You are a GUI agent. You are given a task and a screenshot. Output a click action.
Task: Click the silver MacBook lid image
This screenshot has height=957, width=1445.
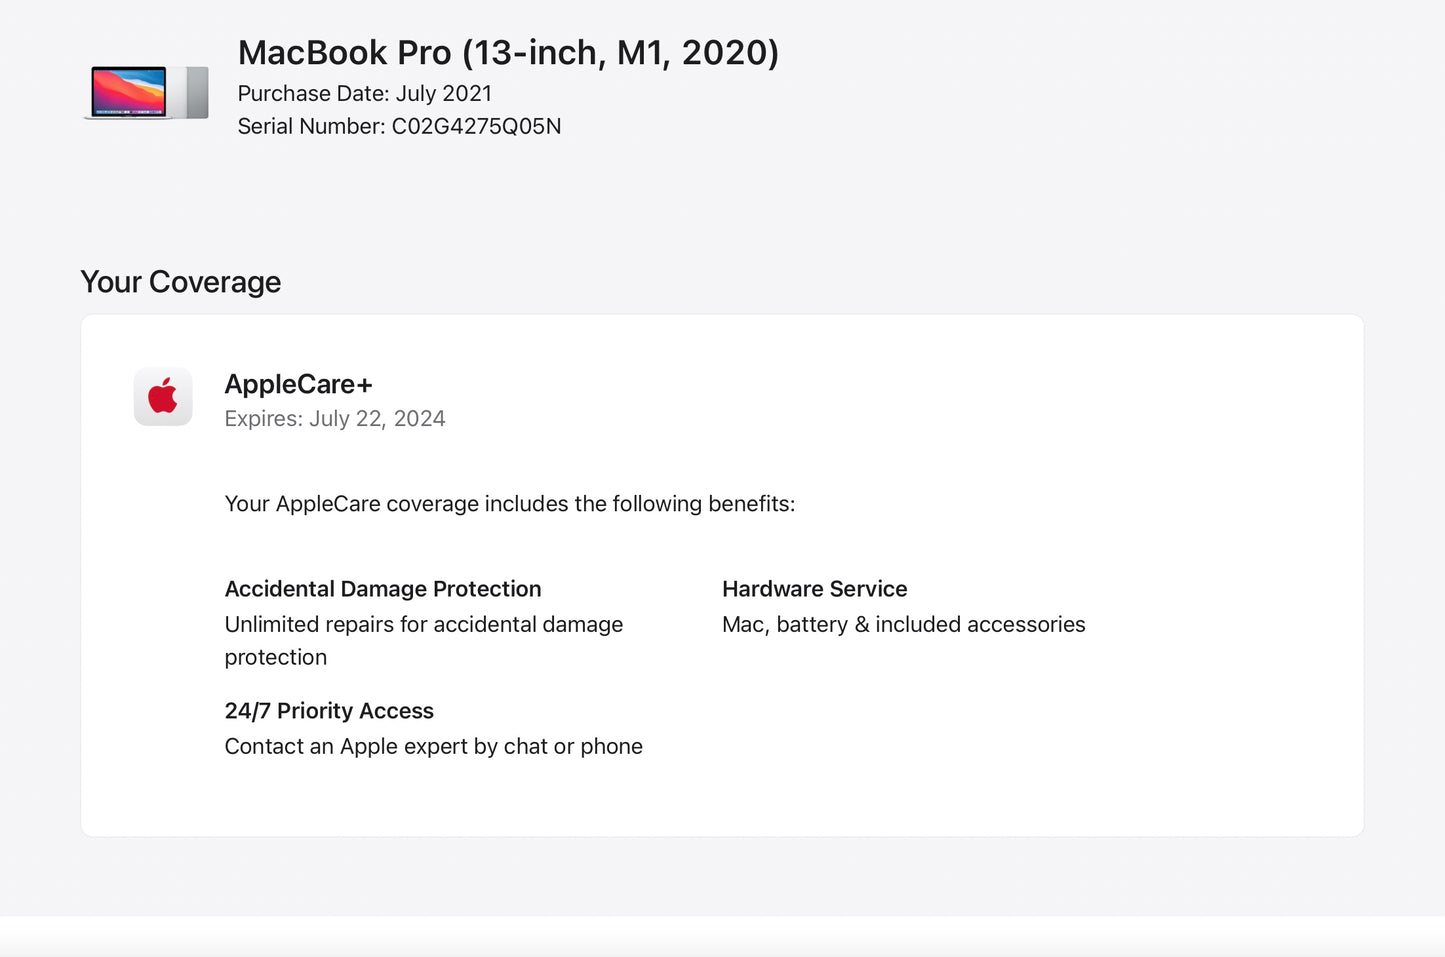(193, 93)
